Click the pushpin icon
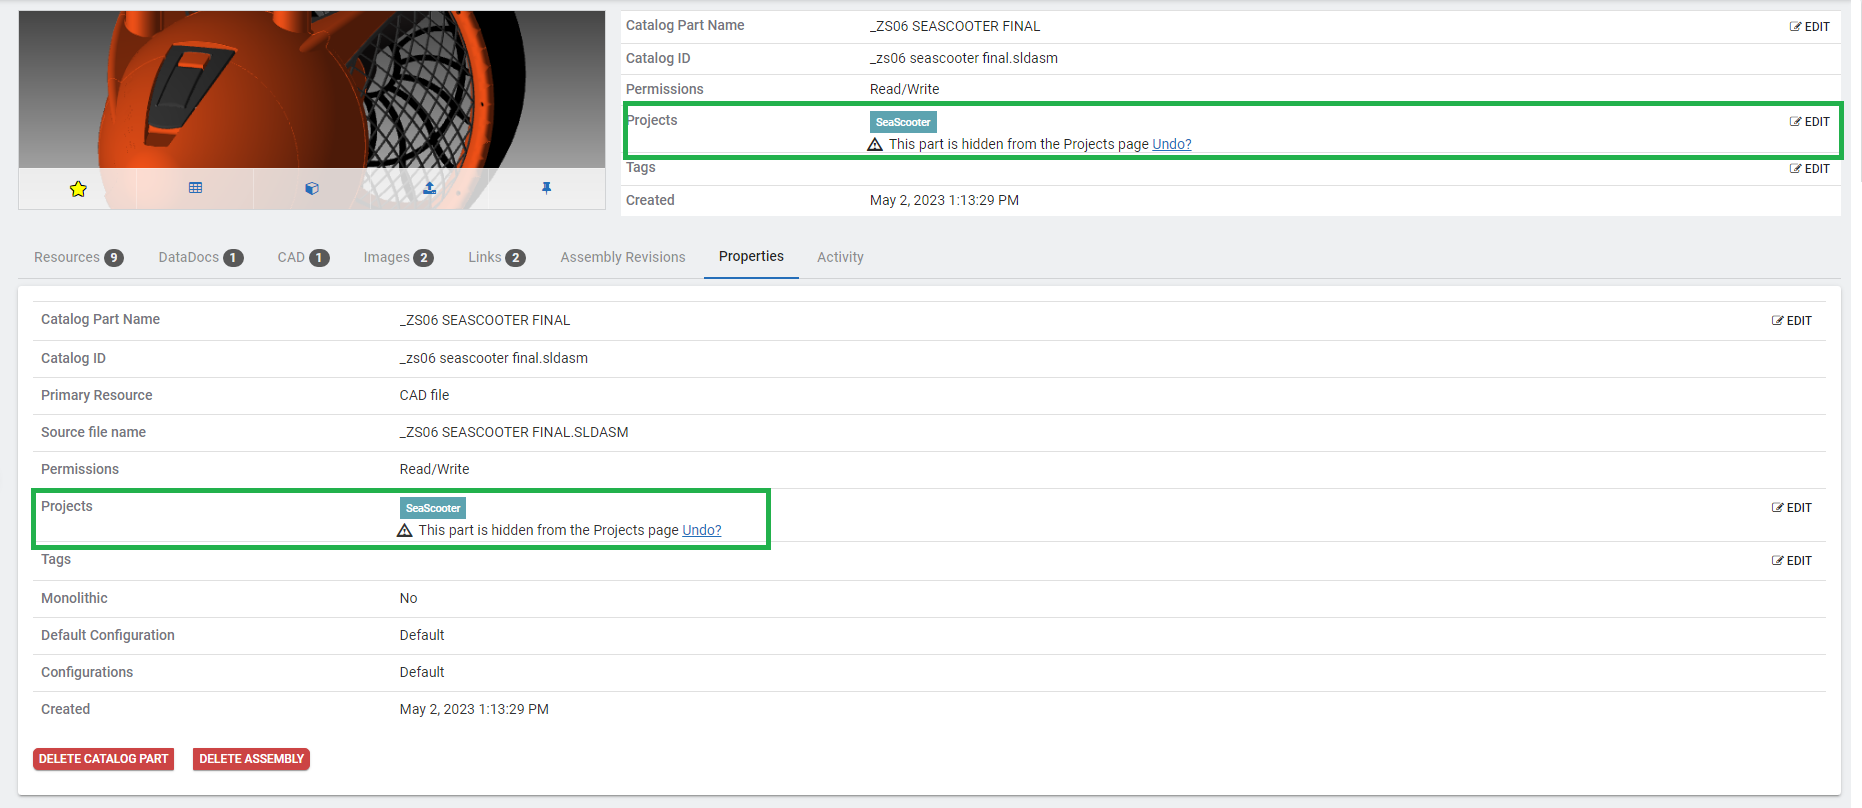Viewport: 1862px width, 808px height. tap(546, 188)
